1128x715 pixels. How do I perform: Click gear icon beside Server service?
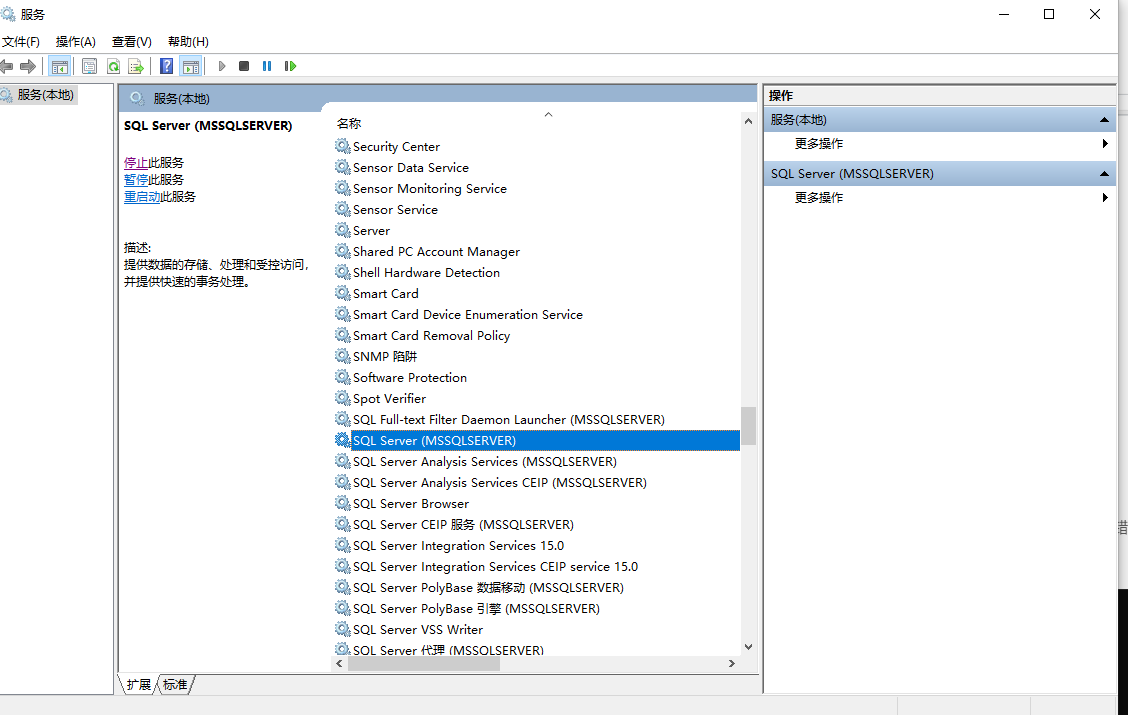pos(342,230)
